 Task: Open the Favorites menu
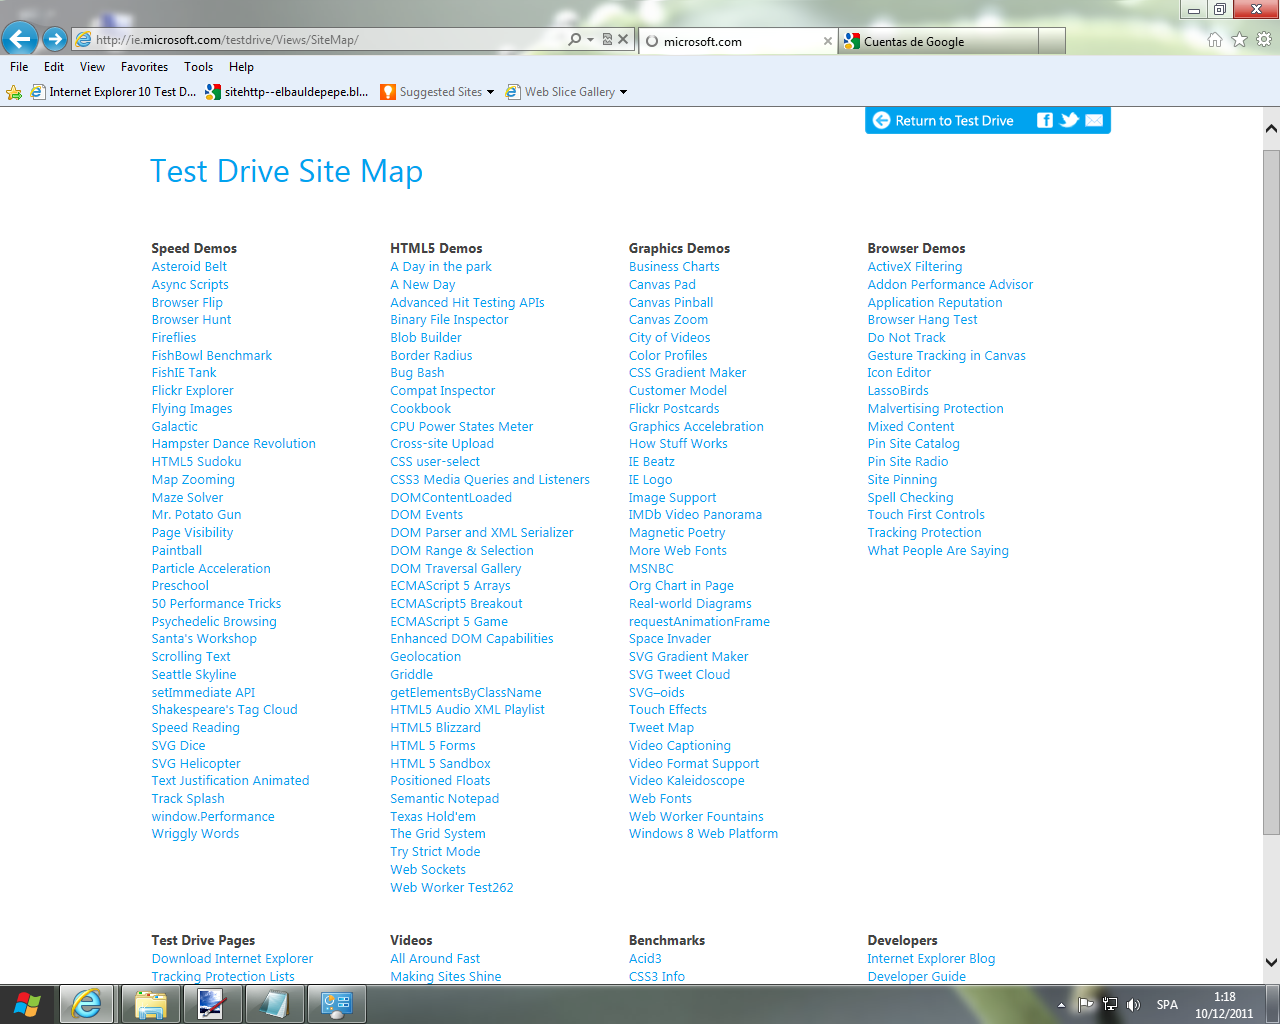click(x=144, y=67)
